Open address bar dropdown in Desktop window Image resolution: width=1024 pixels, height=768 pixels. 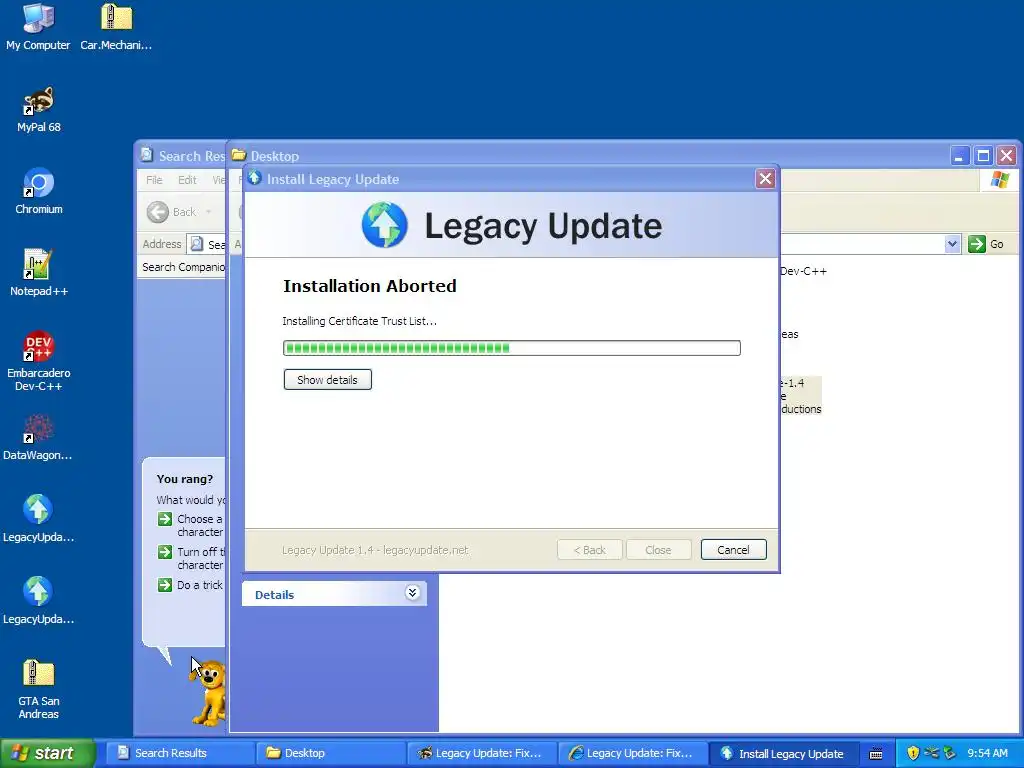(952, 244)
